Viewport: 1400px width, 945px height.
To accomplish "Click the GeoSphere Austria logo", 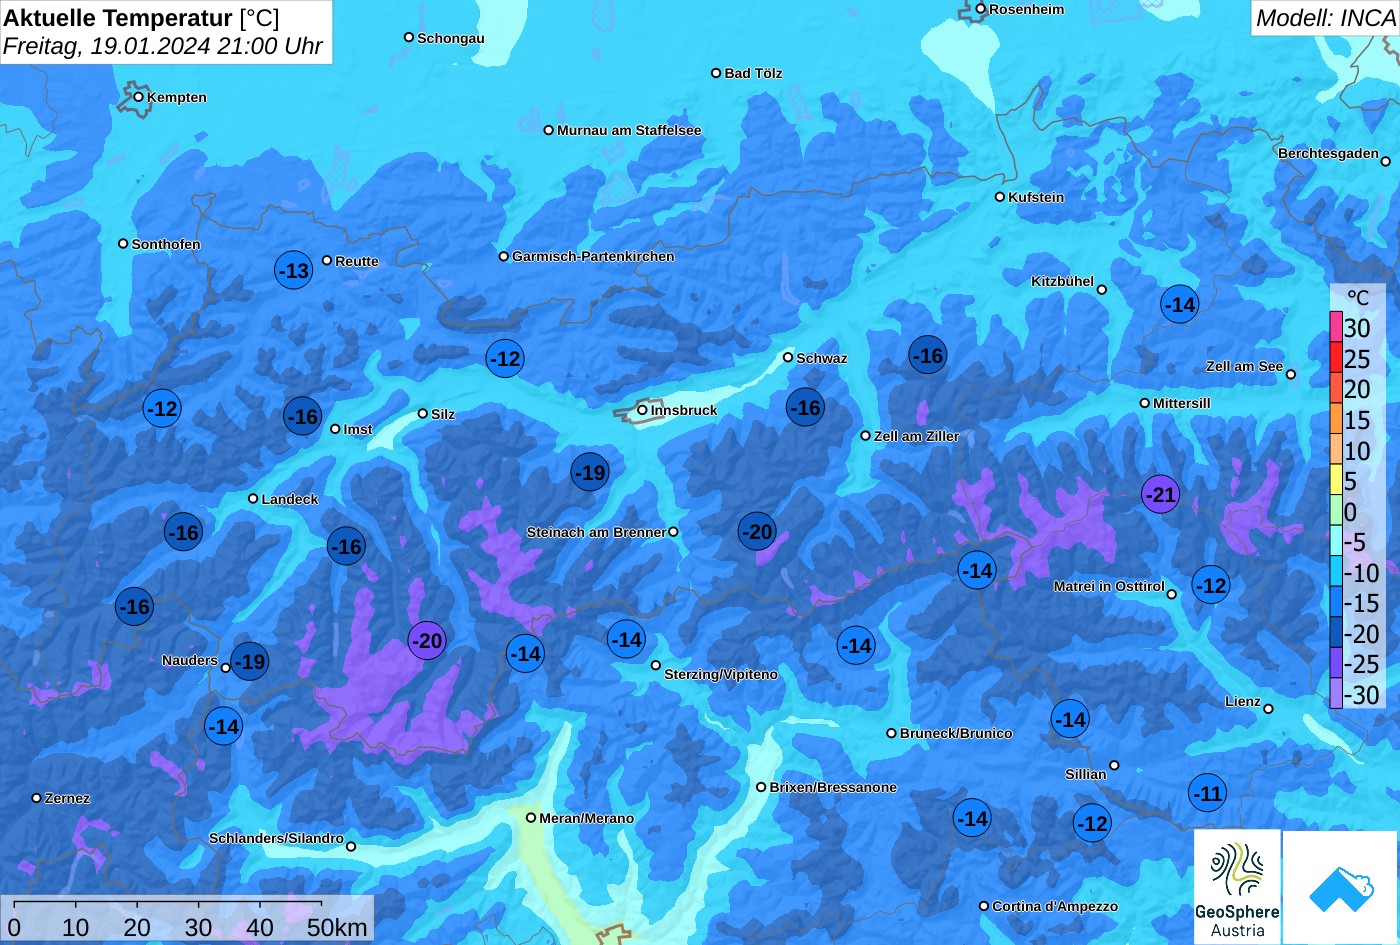I will click(x=1237, y=886).
